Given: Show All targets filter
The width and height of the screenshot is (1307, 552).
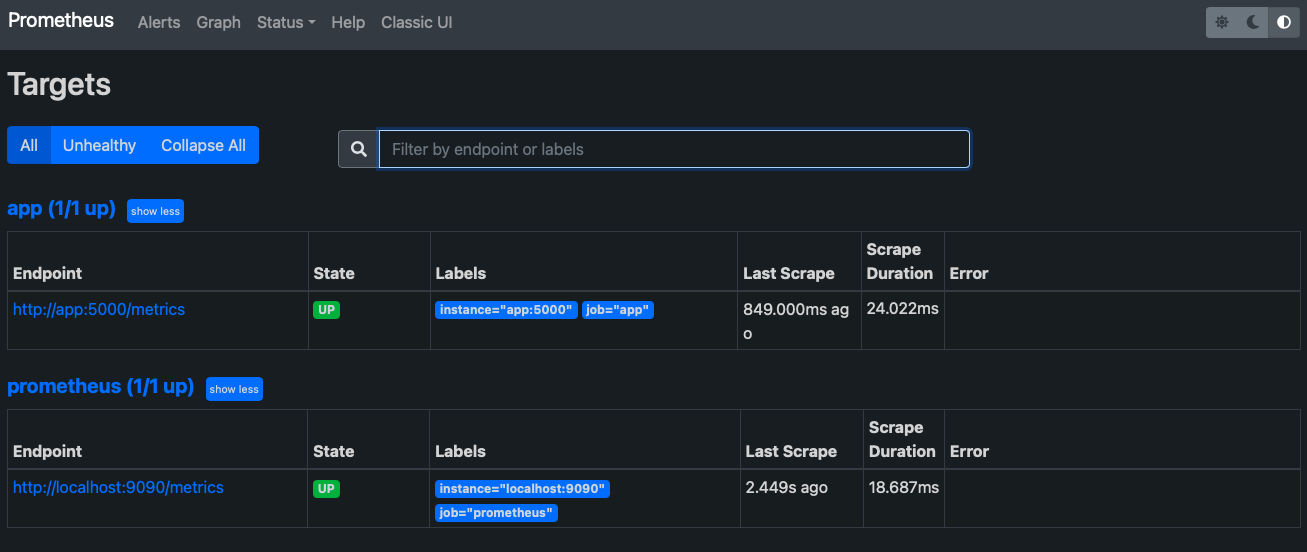Looking at the screenshot, I should [29, 145].
